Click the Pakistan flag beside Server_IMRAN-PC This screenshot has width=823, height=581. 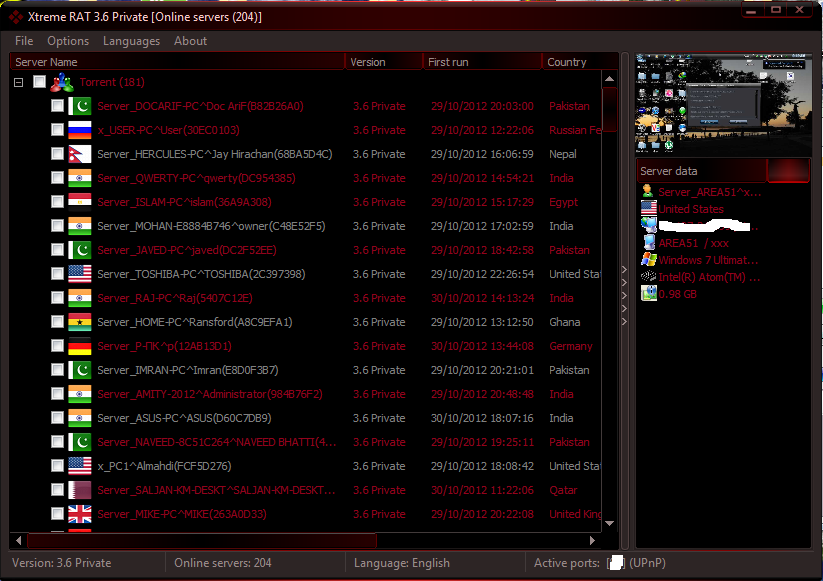(x=80, y=370)
